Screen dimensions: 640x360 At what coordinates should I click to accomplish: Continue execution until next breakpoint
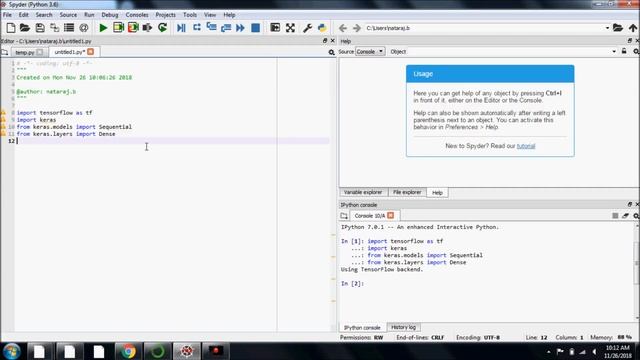point(240,28)
